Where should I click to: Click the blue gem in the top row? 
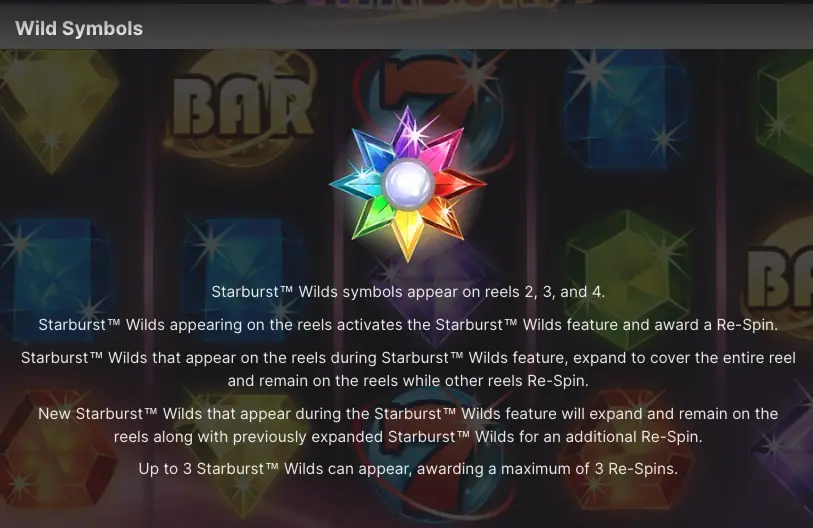pyautogui.click(x=625, y=109)
